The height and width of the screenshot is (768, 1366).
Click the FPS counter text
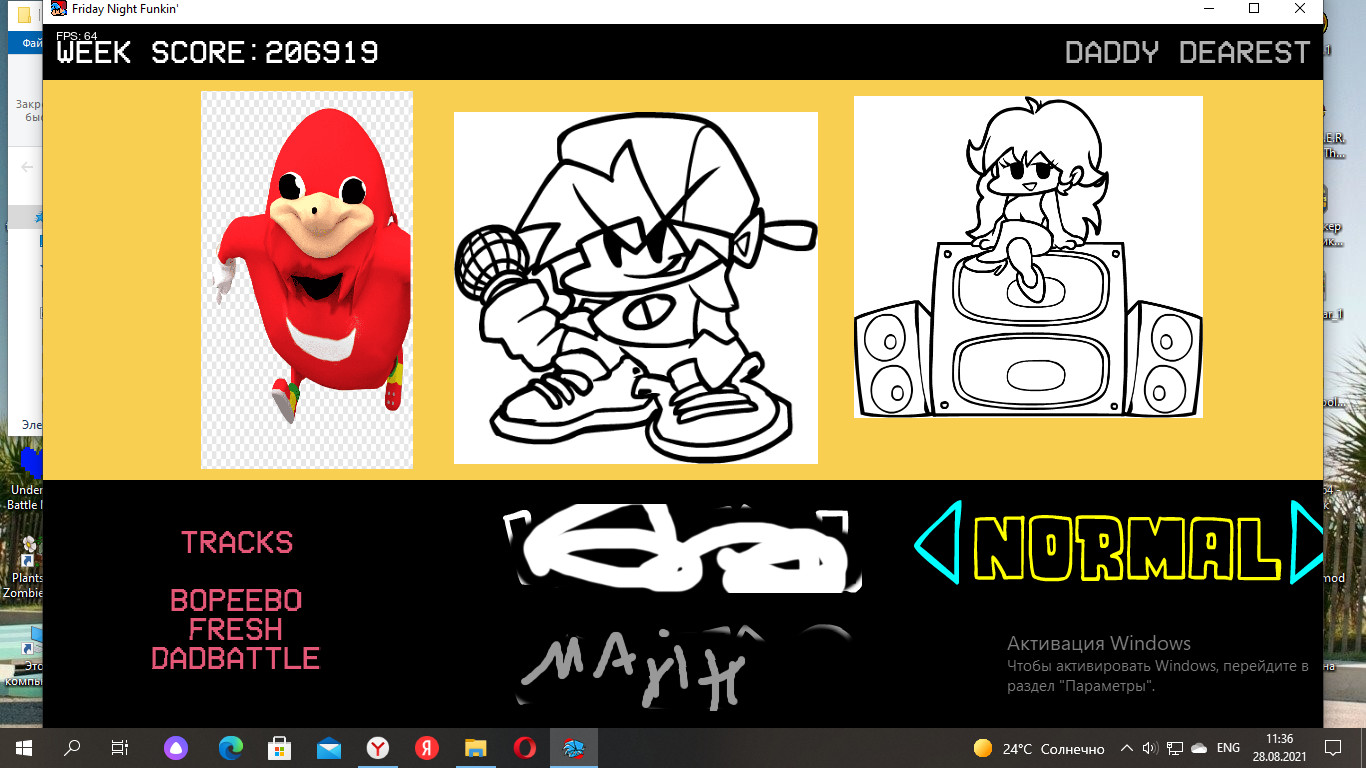click(x=77, y=36)
